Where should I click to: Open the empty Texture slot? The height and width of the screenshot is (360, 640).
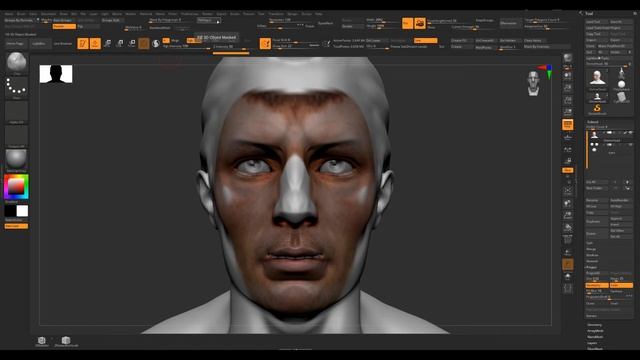[x=16, y=136]
